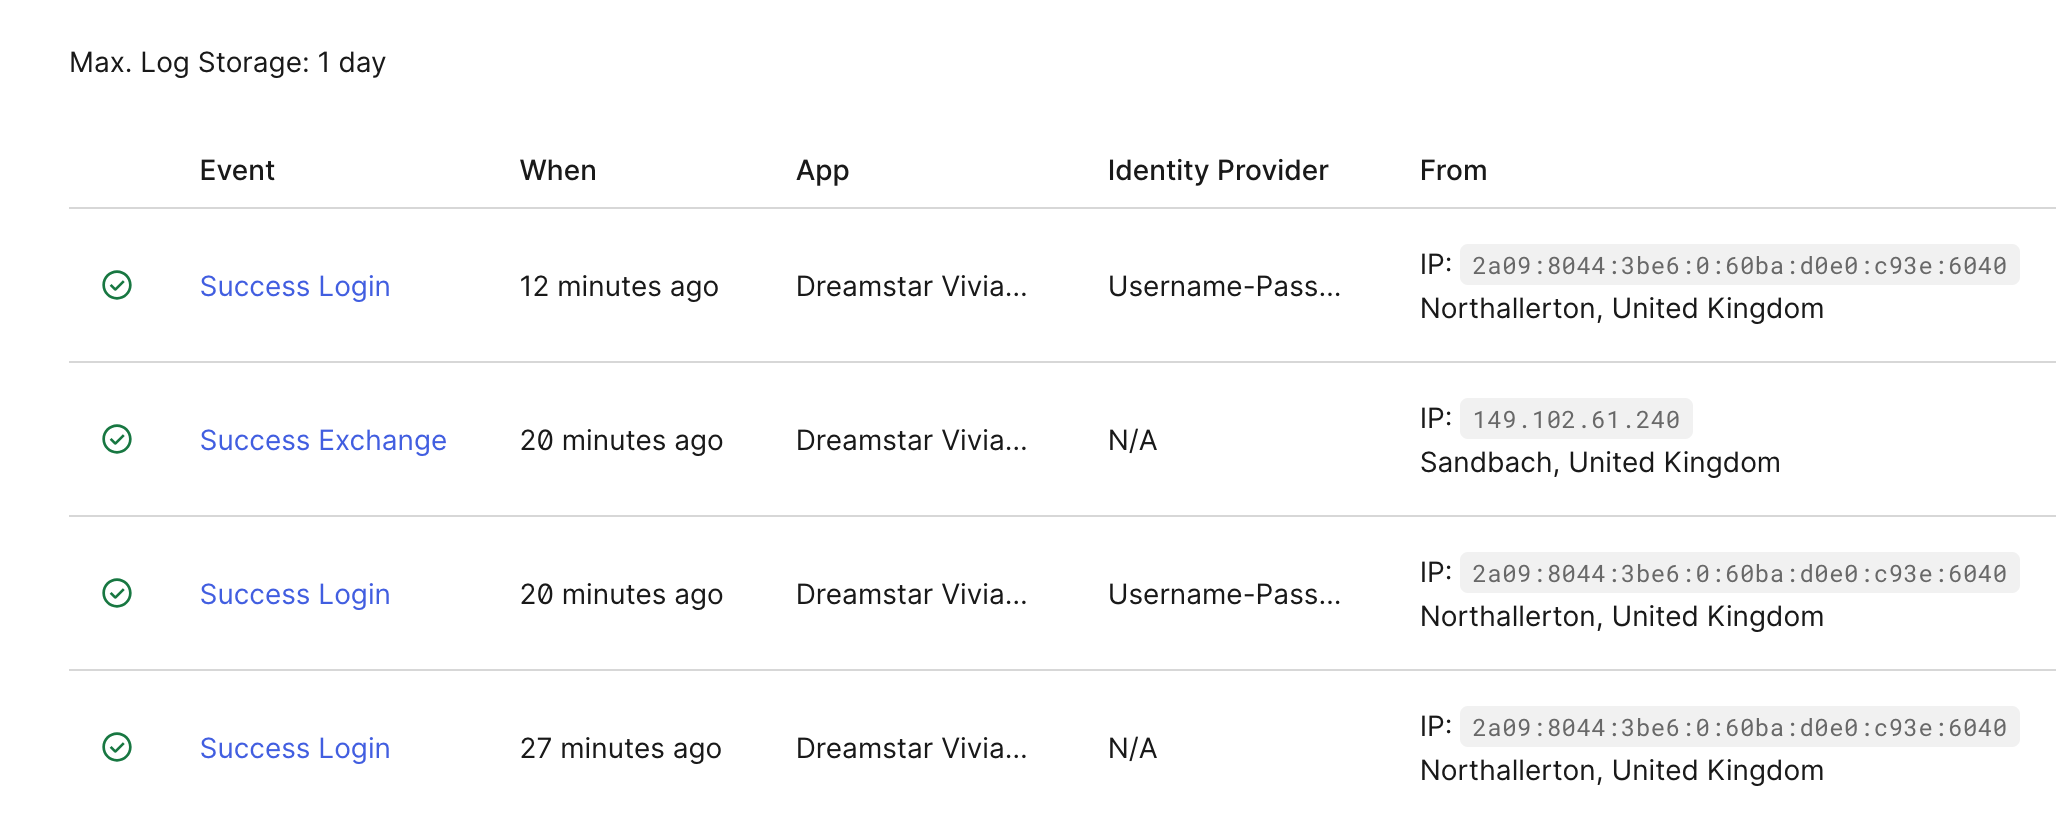Open the Success Login event from 12 minutes ago
Screen dimensions: 2056x820
coord(294,286)
